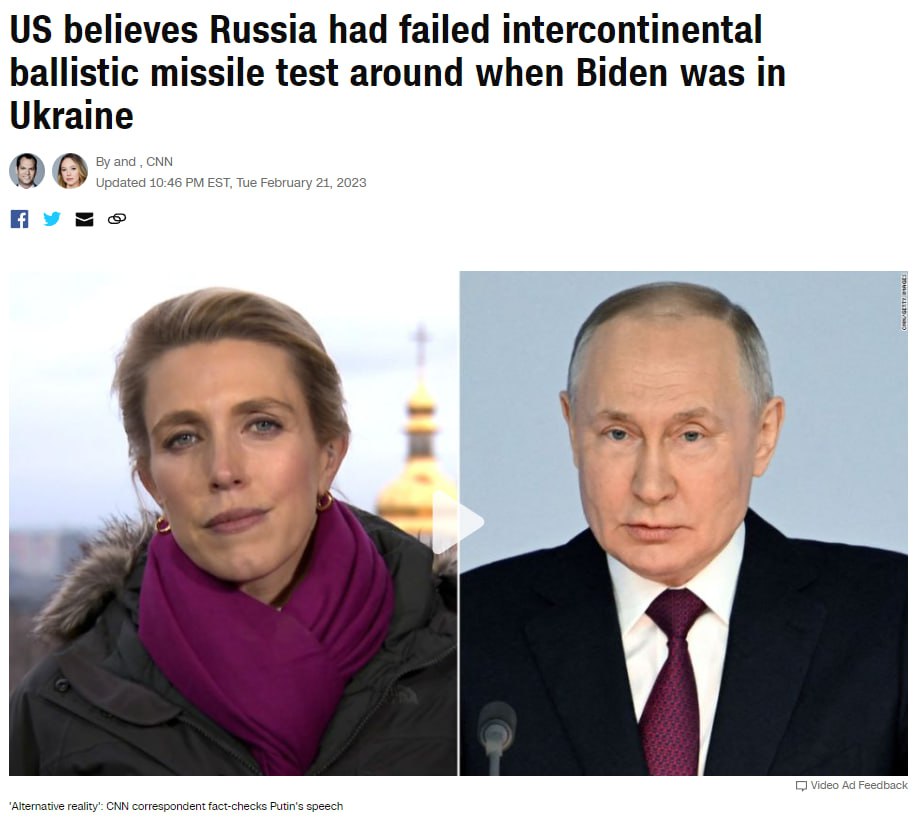Image resolution: width=917 pixels, height=826 pixels.
Task: Open the female author's profile photo
Action: (70, 171)
